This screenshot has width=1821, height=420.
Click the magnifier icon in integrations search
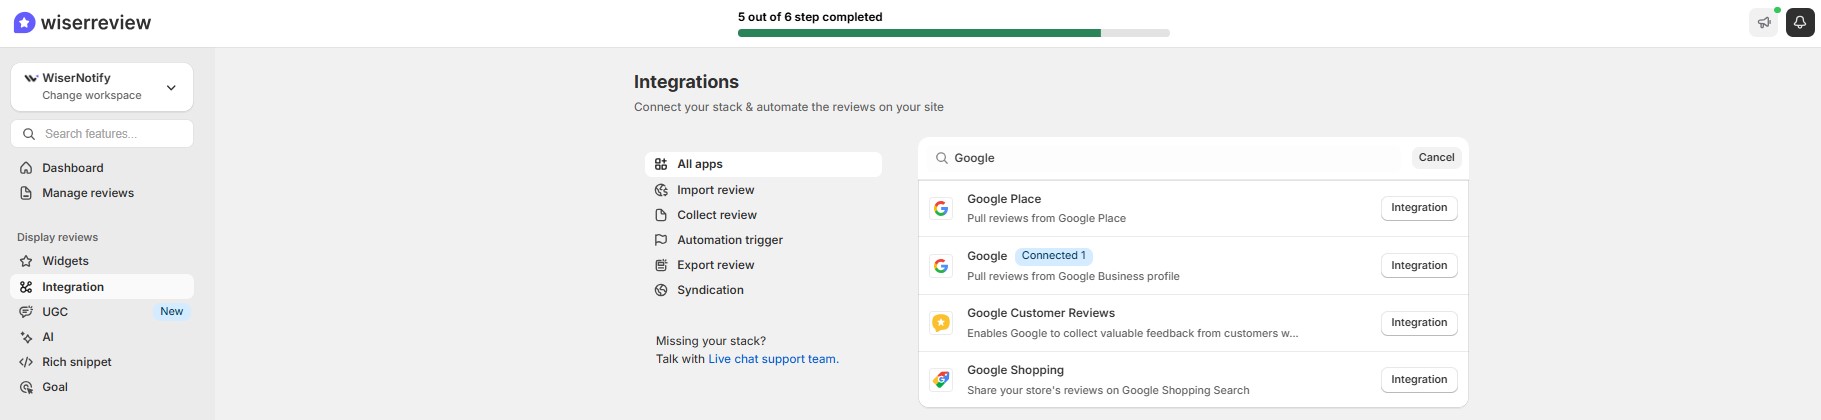(942, 158)
